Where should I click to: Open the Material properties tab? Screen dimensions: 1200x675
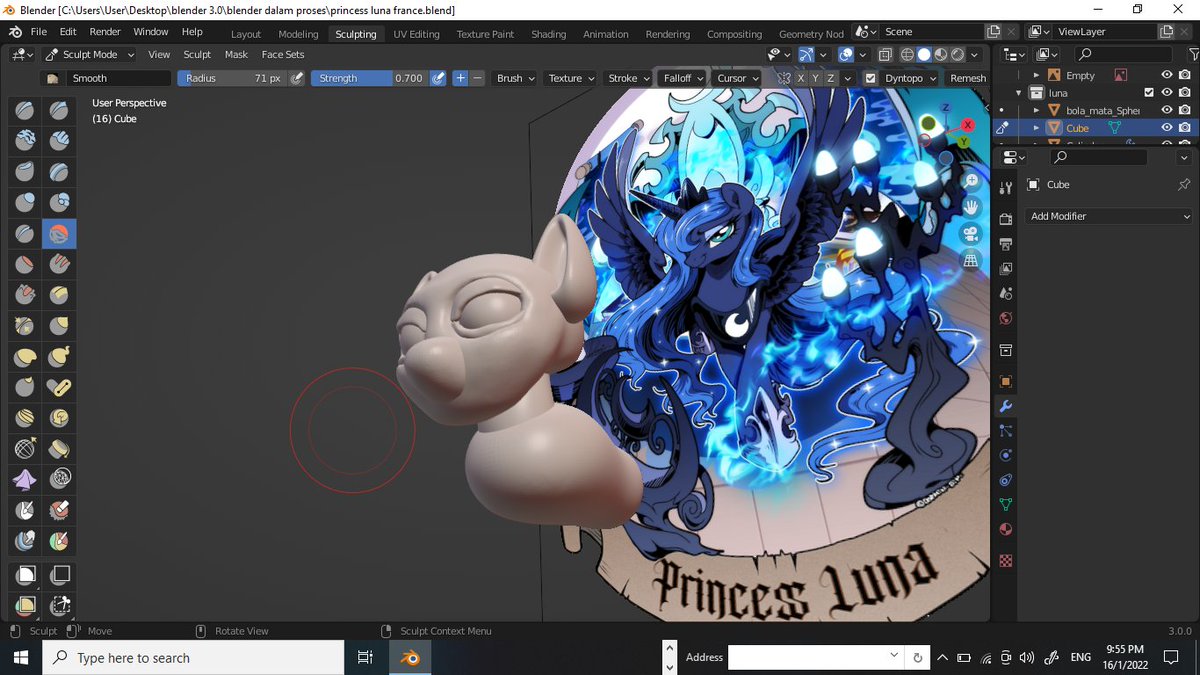(x=1006, y=530)
